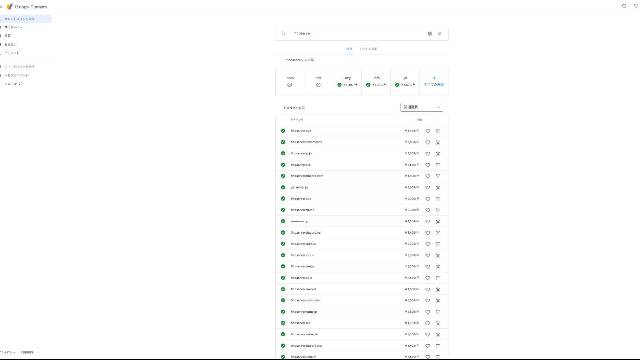This screenshot has width=640, height=360.
Task: Favorite the first domain result with heart icon
Action: 428,131
